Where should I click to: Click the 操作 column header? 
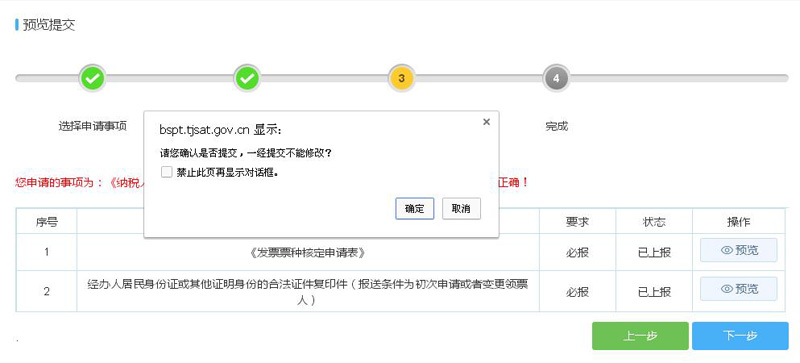tap(738, 222)
